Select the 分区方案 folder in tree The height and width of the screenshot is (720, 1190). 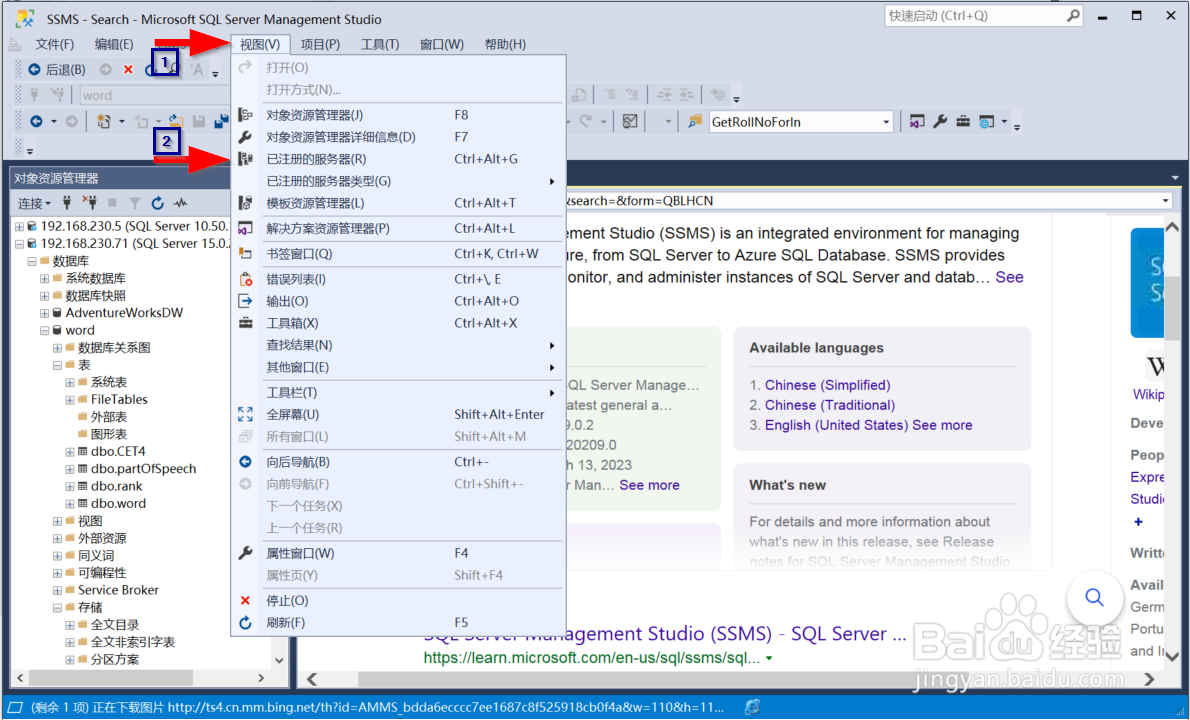115,660
